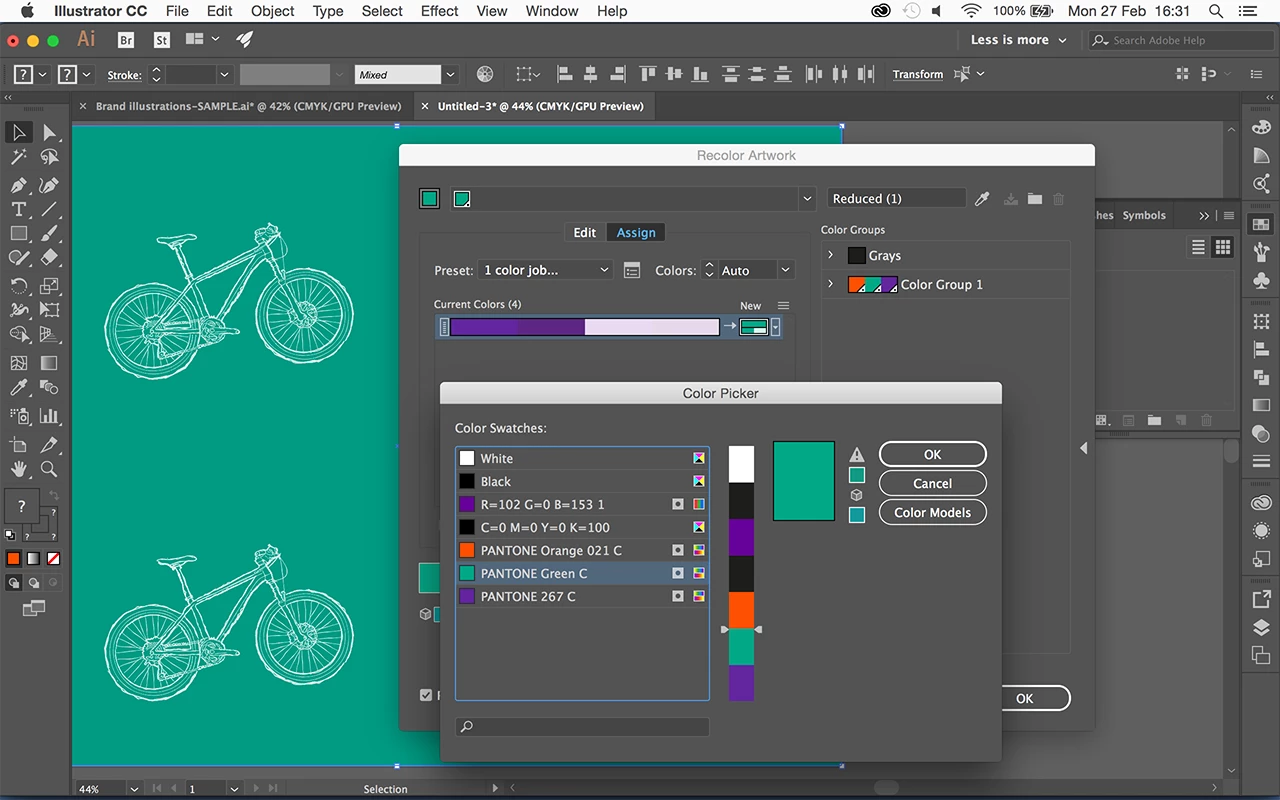1280x800 pixels.
Task: Open color reduction options icon next to Preset
Action: (631, 270)
